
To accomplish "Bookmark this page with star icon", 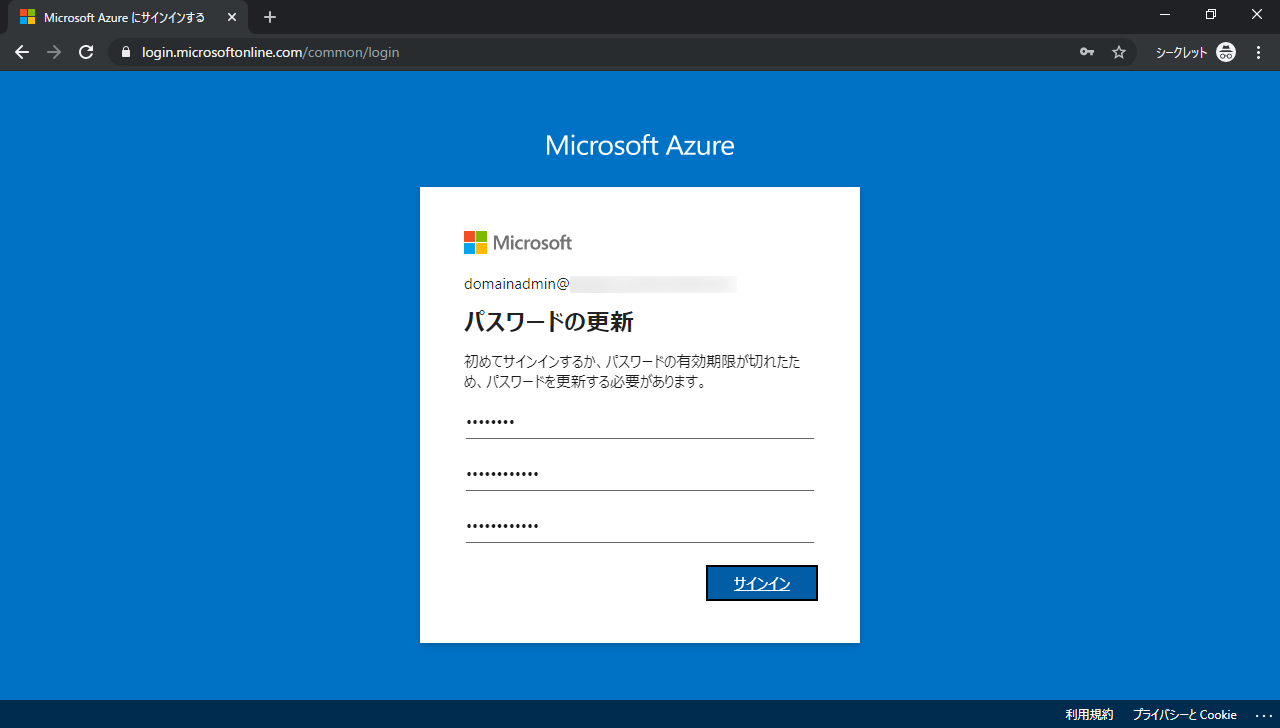I will coord(1119,52).
